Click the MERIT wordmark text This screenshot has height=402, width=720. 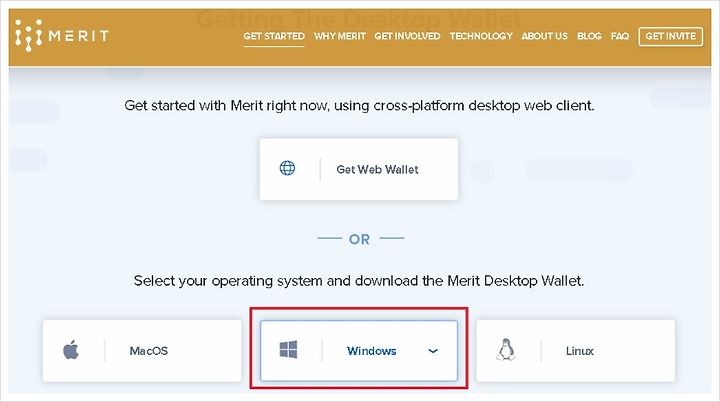(x=79, y=35)
